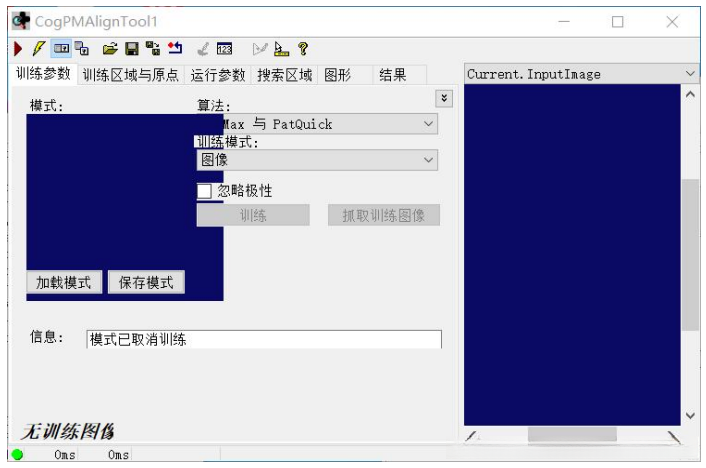
Task: Click the double-chevron expander above the 算法 box
Action: pyautogui.click(x=444, y=98)
